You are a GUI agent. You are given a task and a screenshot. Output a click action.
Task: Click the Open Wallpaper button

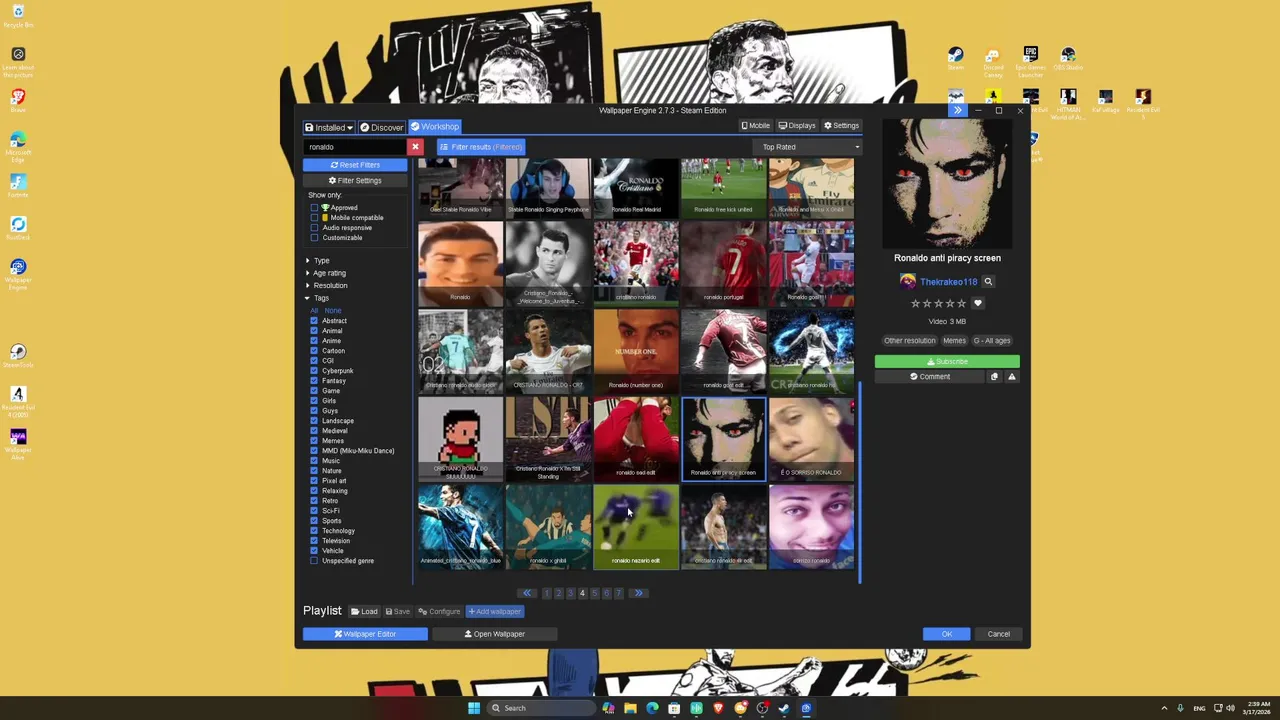[494, 634]
